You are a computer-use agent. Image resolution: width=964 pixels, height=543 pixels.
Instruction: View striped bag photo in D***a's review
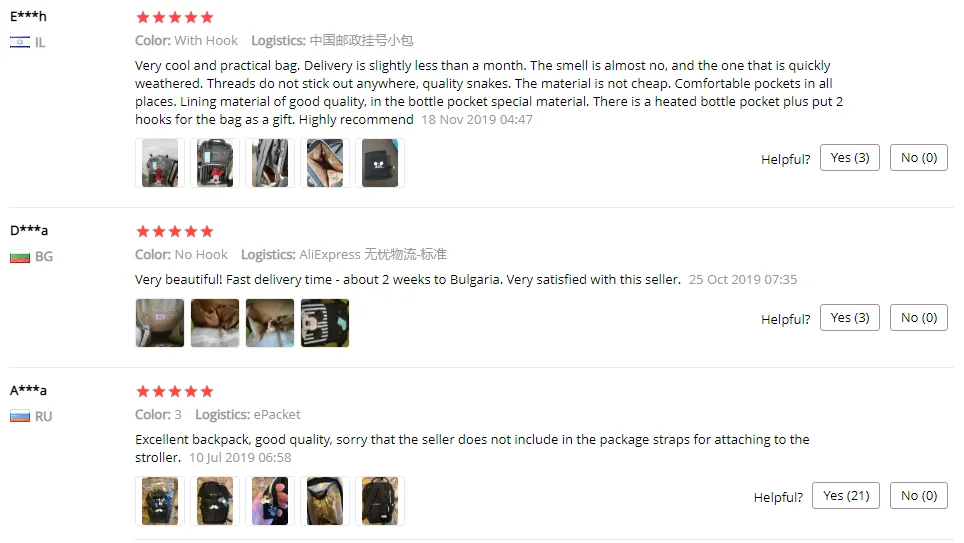[x=325, y=323]
